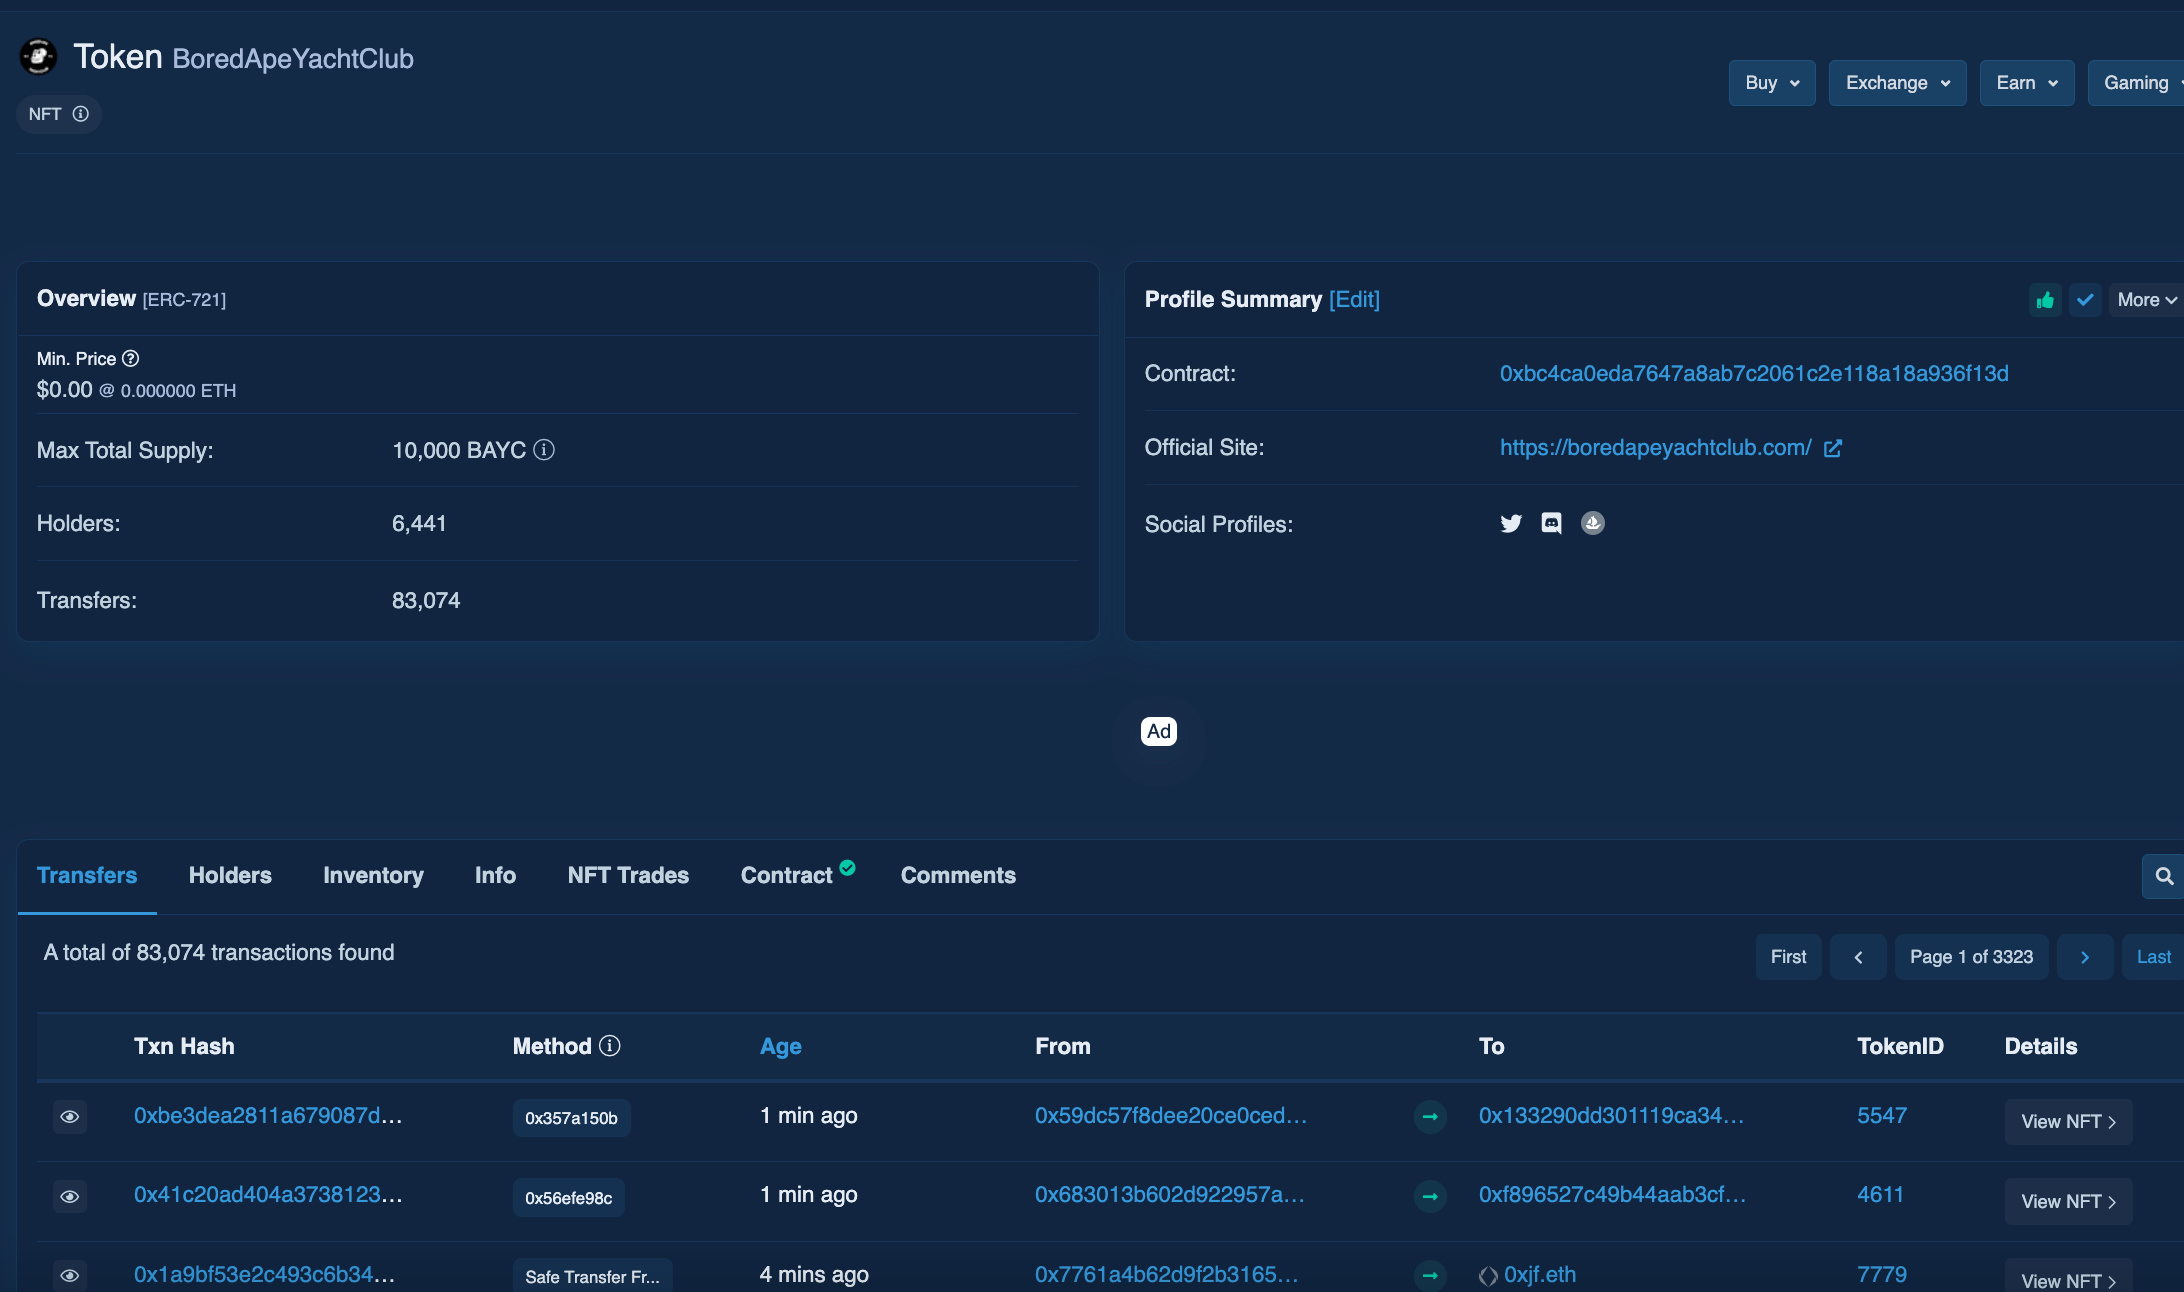The image size is (2184, 1292).
Task: Click the Ad badge
Action: tap(1159, 731)
